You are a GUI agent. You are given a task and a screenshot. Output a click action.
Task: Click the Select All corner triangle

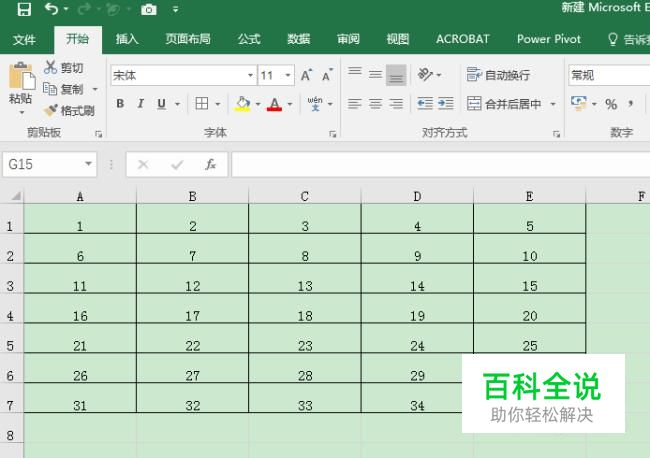coord(15,196)
